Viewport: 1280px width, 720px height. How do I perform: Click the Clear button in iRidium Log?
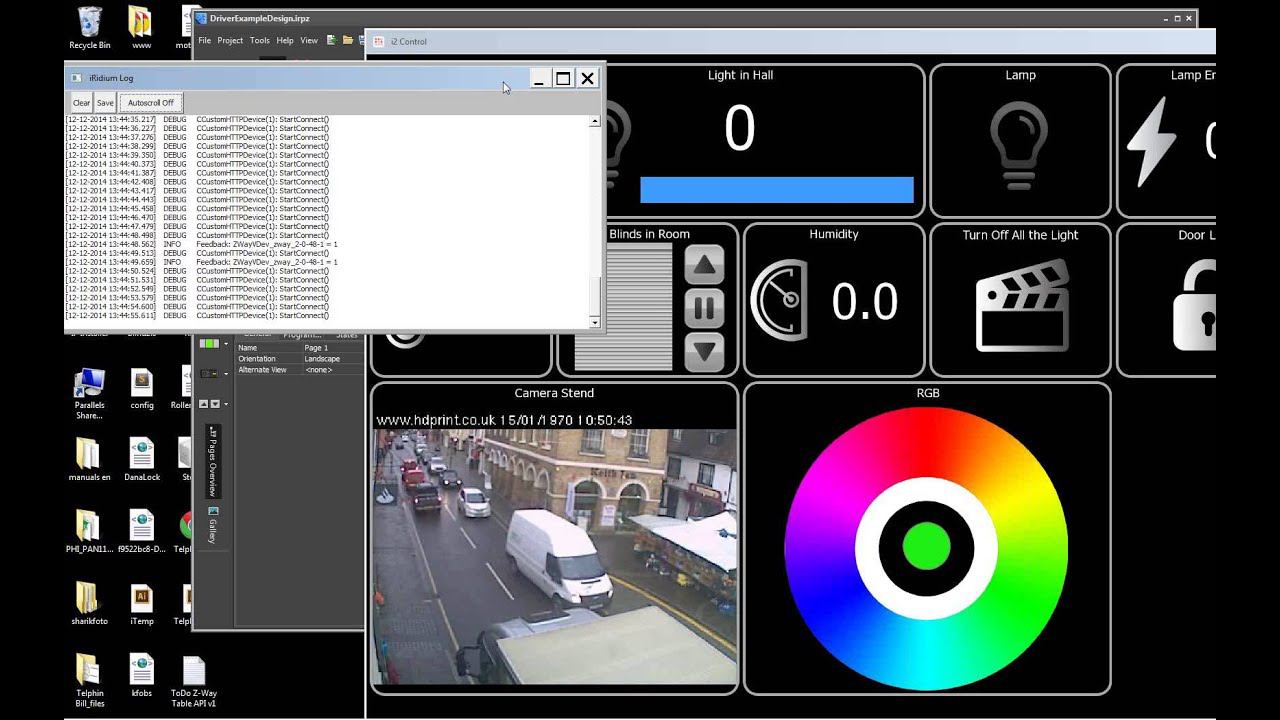(x=81, y=103)
